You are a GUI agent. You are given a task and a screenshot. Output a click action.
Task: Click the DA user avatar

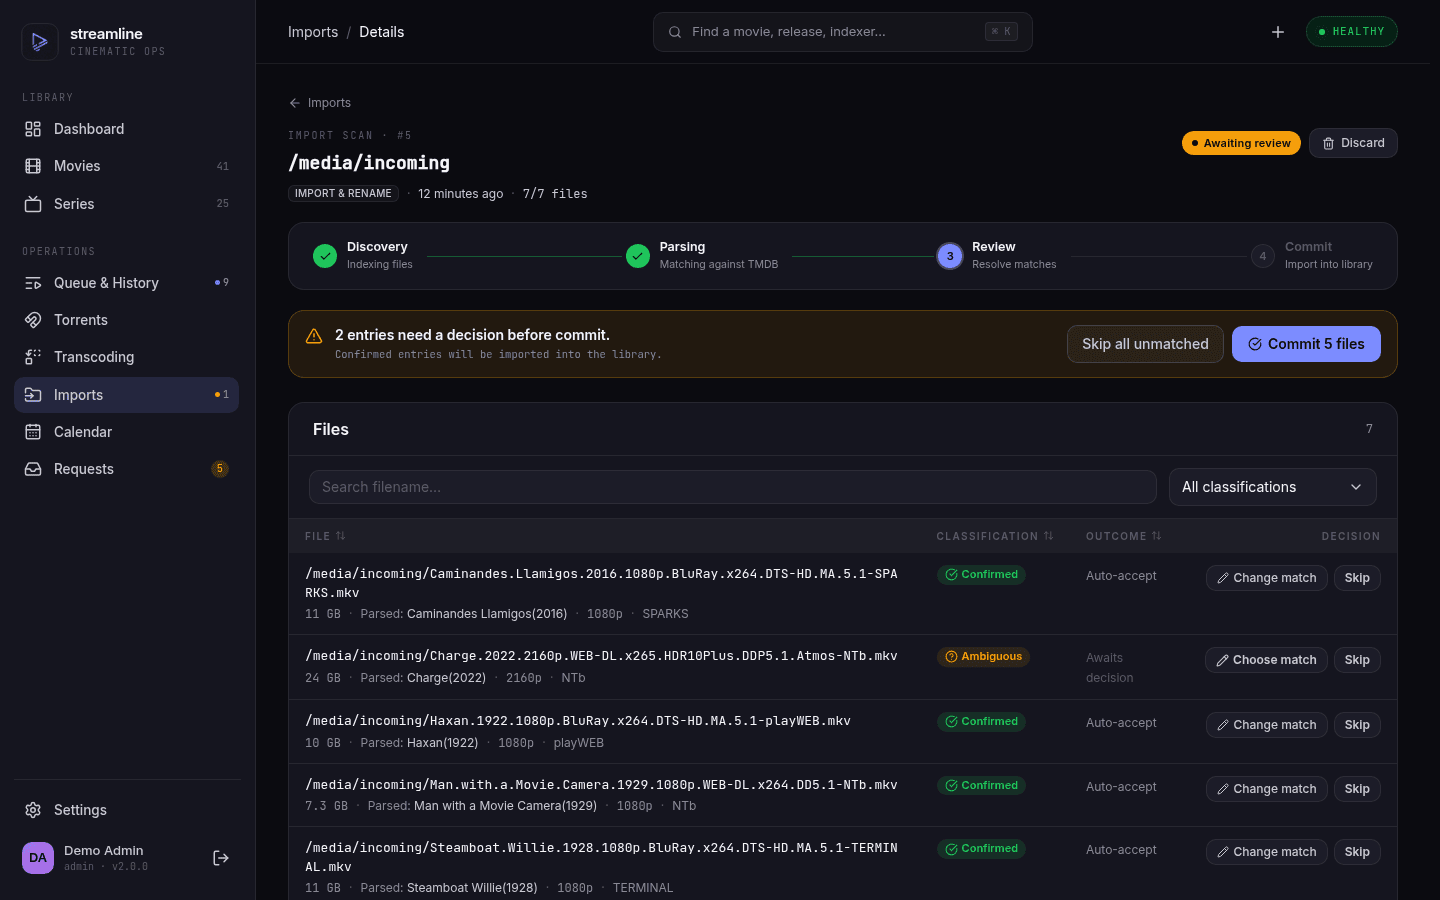[38, 858]
